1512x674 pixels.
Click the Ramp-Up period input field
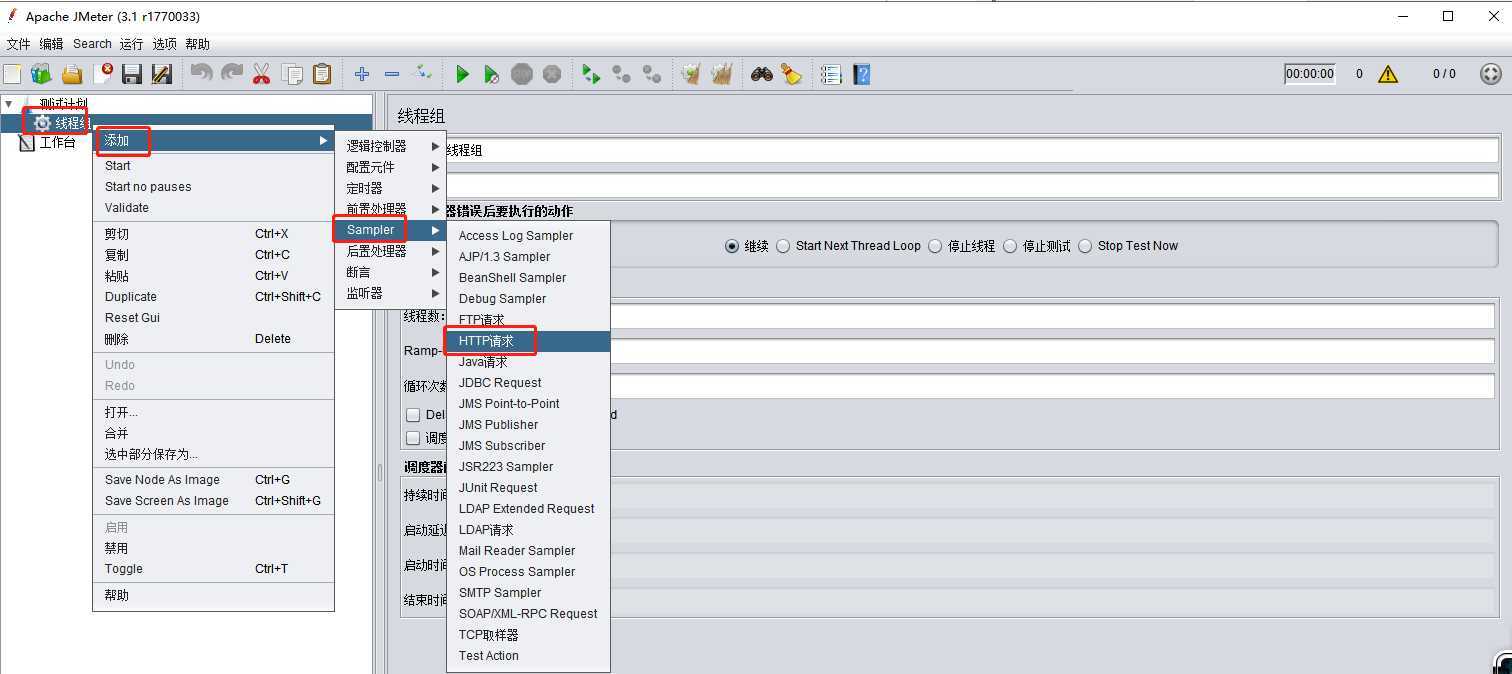1052,351
